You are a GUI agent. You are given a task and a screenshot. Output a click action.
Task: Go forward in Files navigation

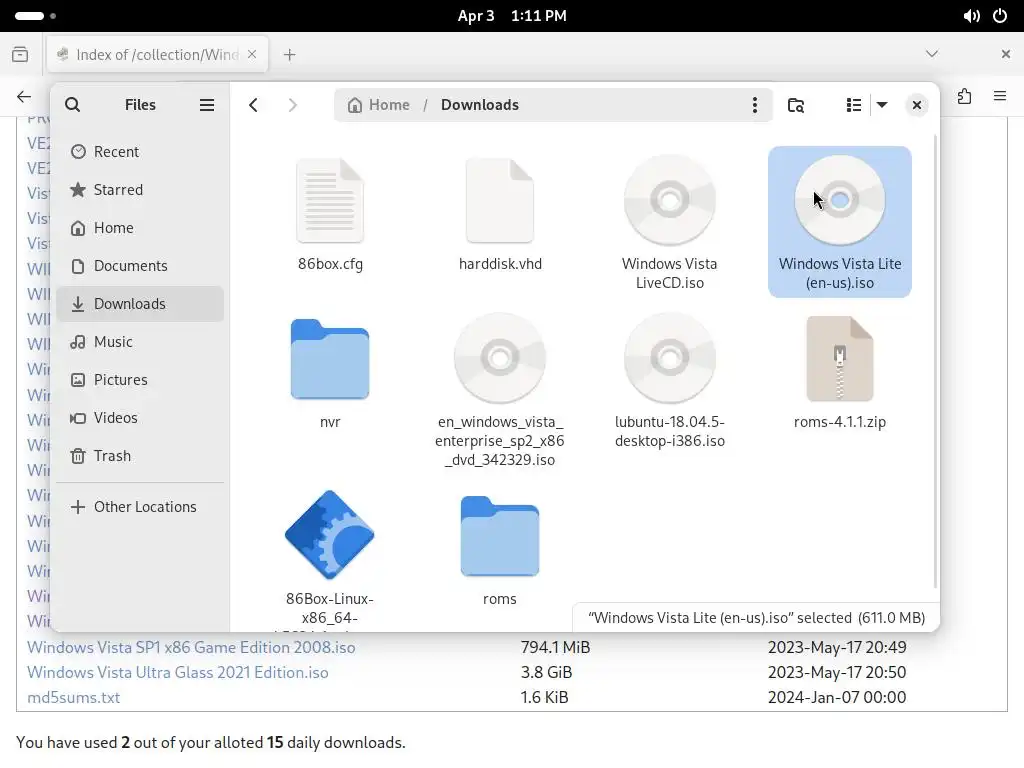point(292,104)
